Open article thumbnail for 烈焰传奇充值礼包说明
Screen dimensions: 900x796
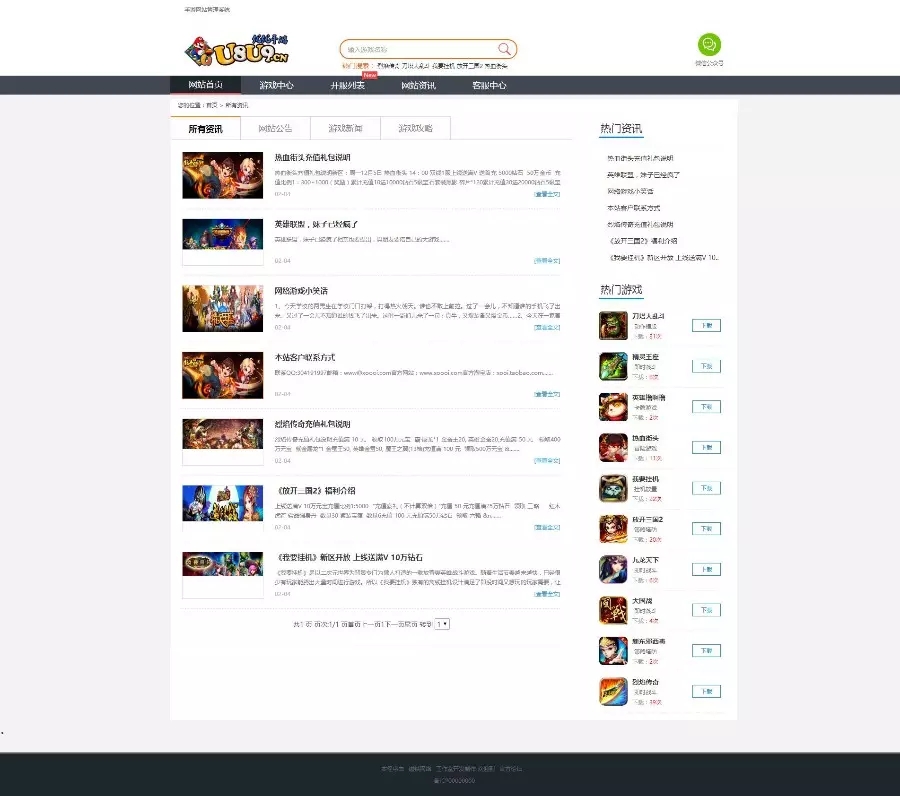(223, 442)
